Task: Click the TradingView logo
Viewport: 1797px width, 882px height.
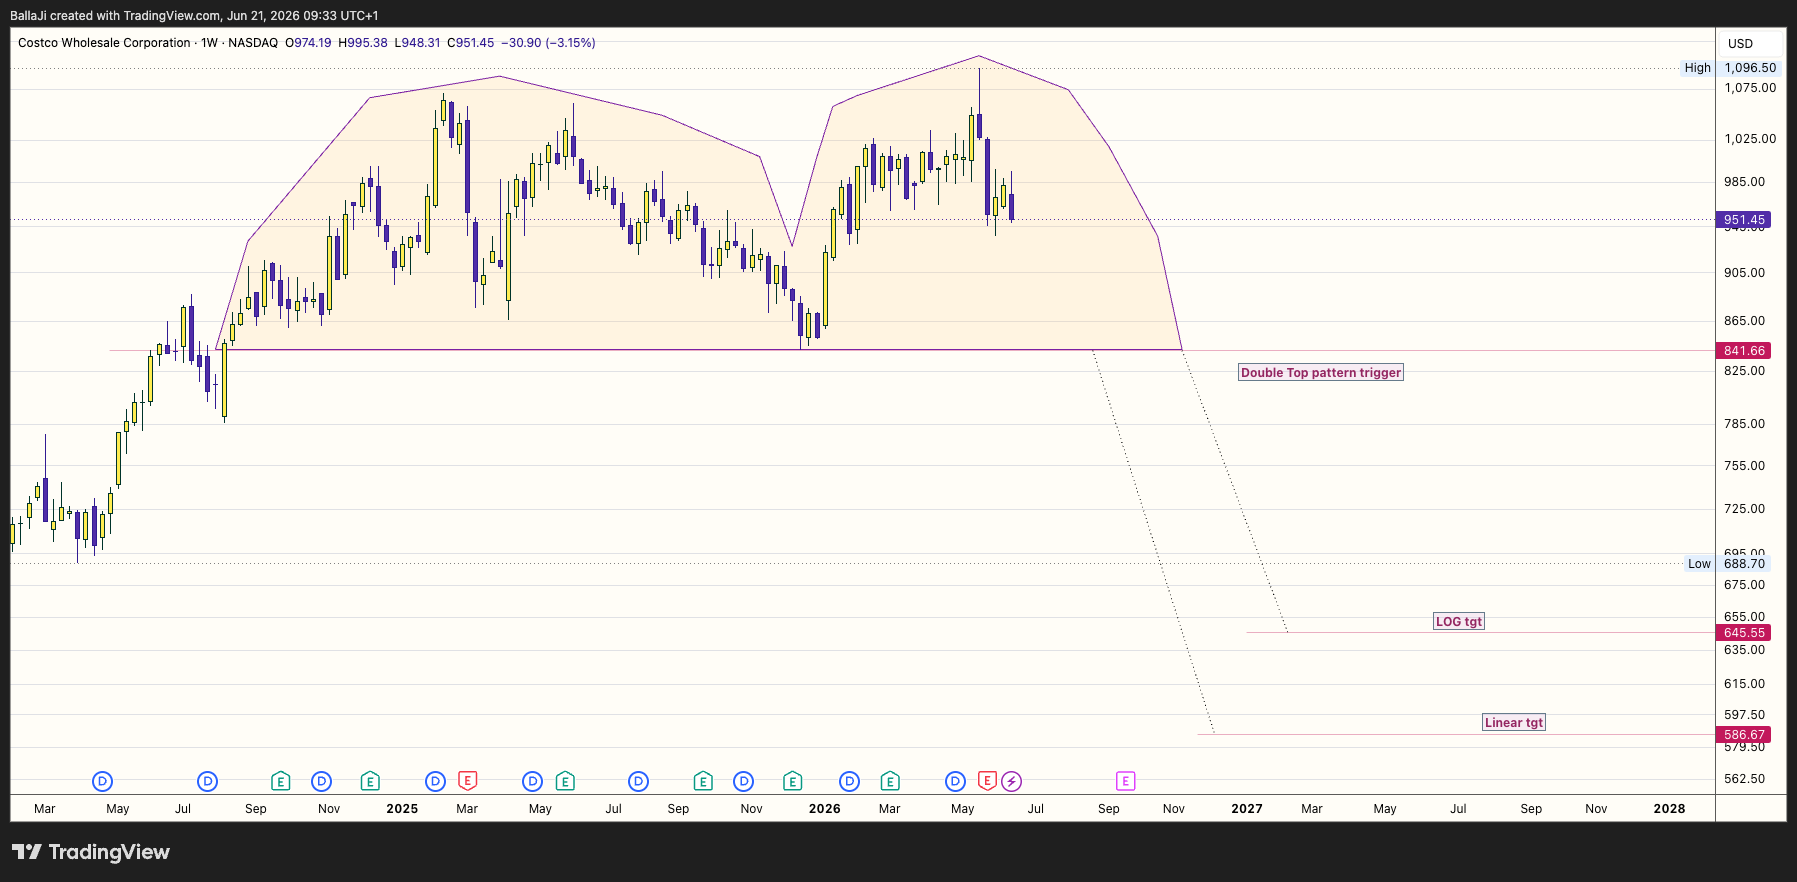Action: [x=91, y=852]
